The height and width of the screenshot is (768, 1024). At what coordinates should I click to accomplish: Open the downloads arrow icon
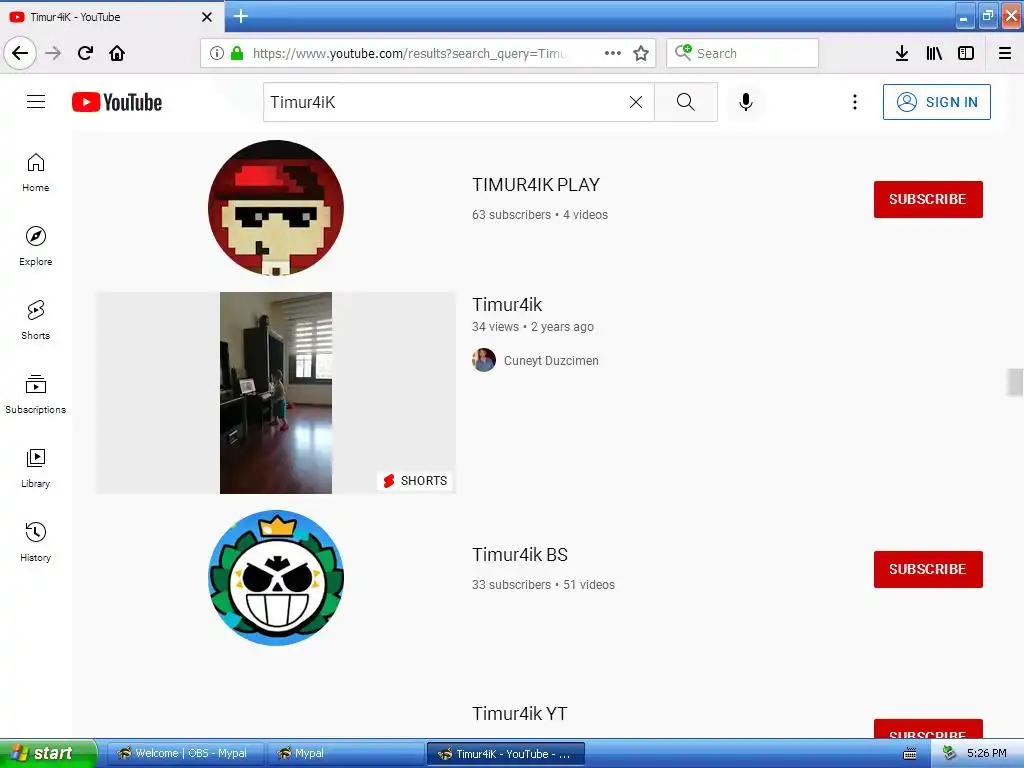tap(902, 53)
